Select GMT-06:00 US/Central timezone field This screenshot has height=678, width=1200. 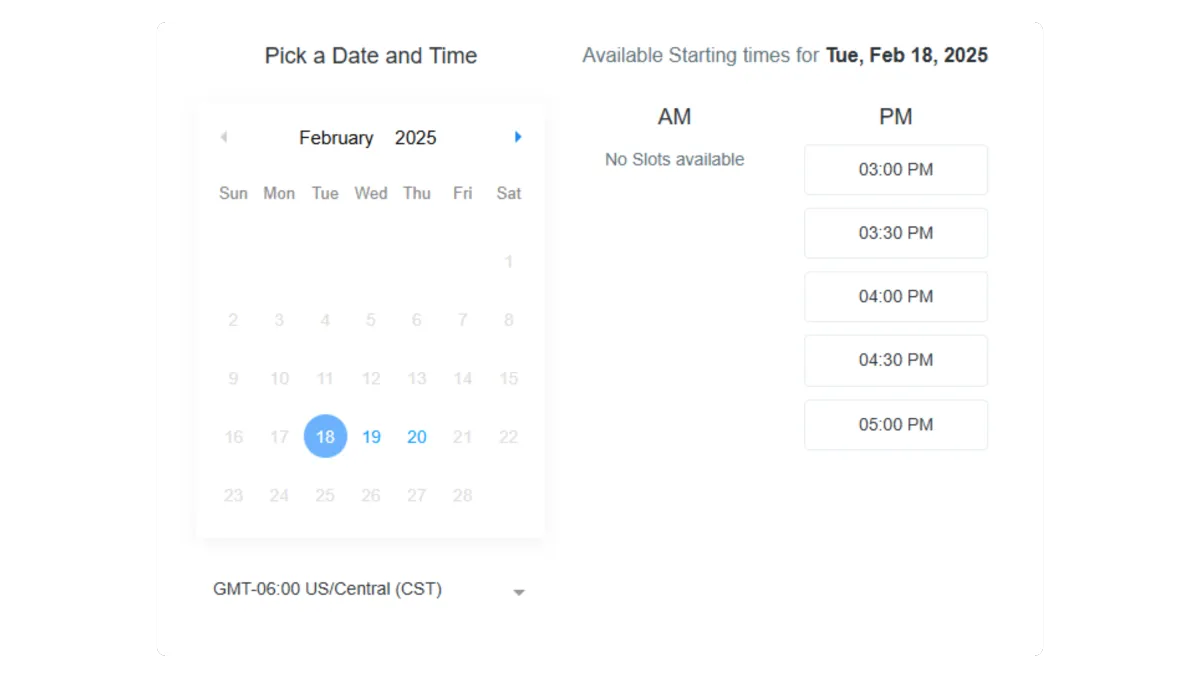370,589
